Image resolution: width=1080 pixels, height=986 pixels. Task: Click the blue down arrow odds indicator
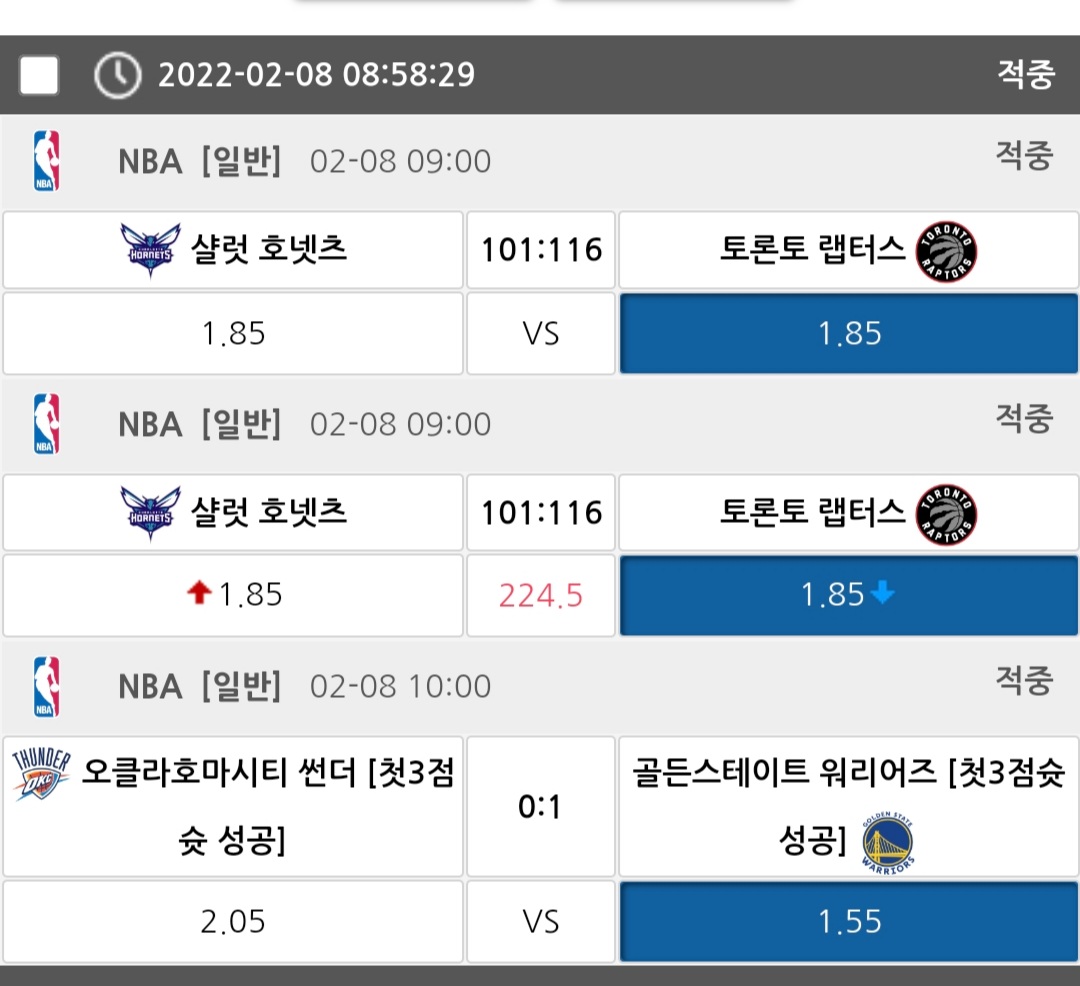tap(882, 594)
